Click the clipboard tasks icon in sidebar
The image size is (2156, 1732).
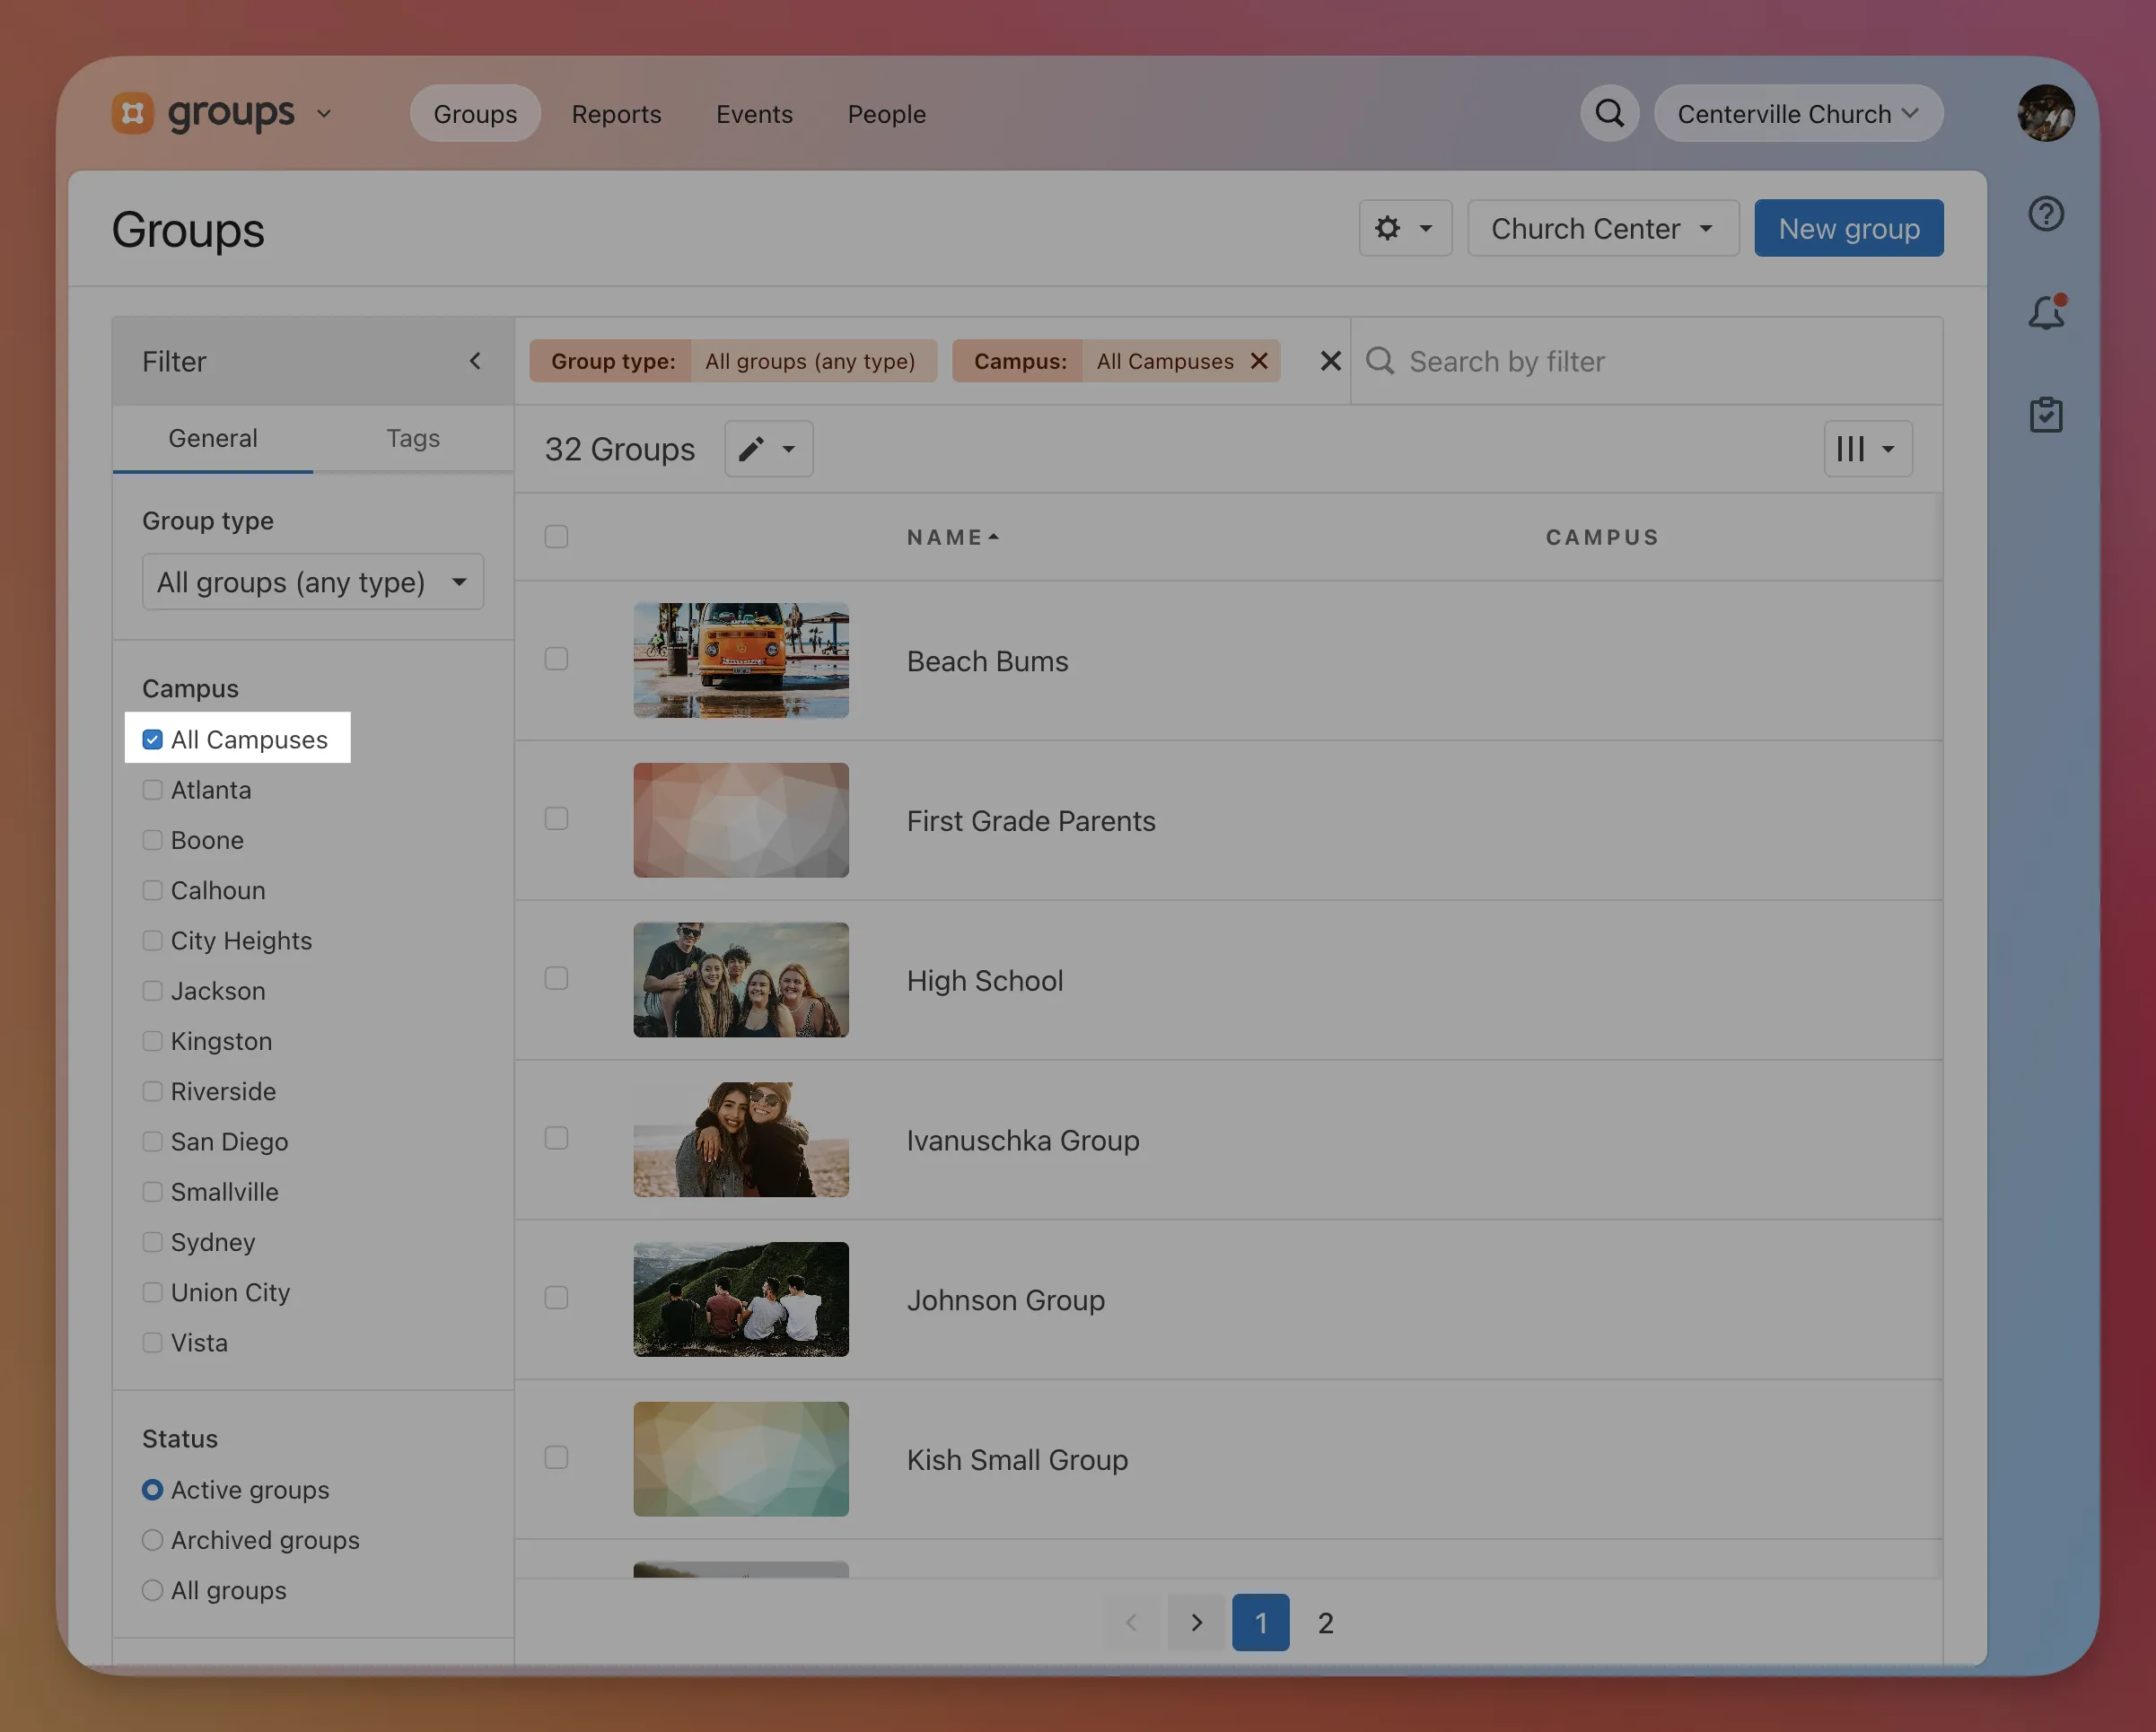tap(2045, 414)
